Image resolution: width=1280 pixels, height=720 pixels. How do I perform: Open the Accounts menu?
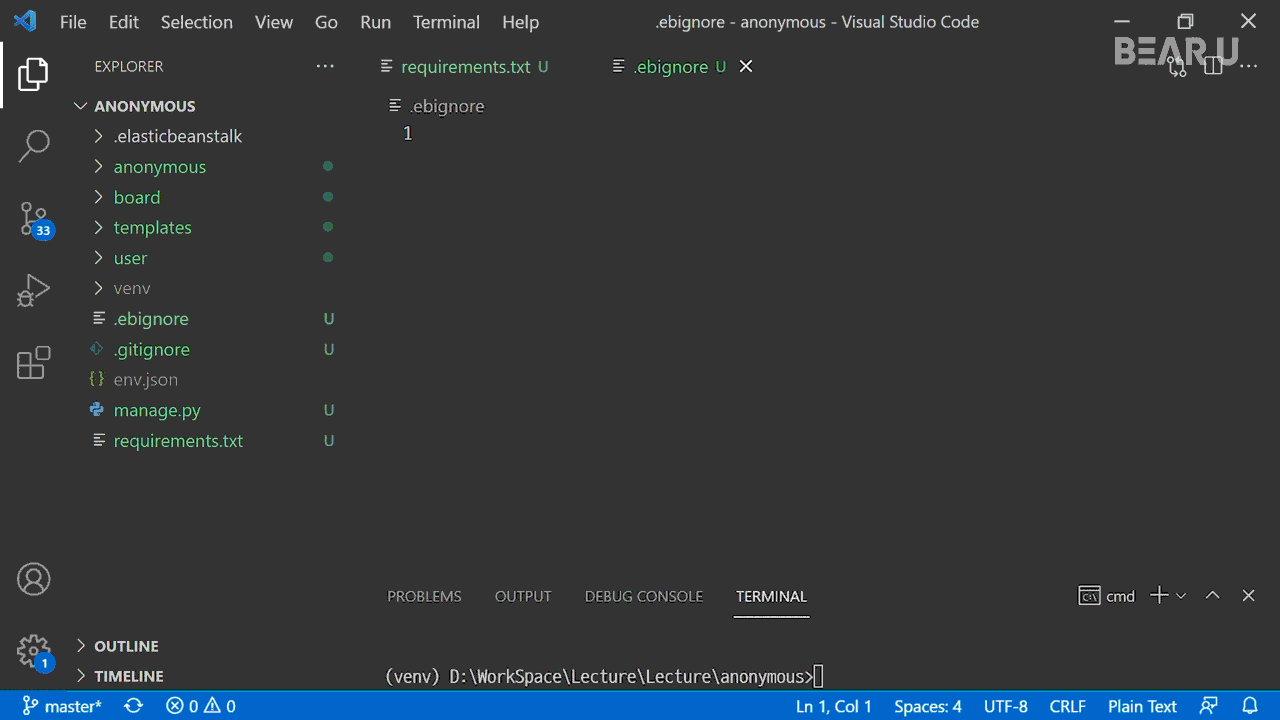click(x=33, y=579)
